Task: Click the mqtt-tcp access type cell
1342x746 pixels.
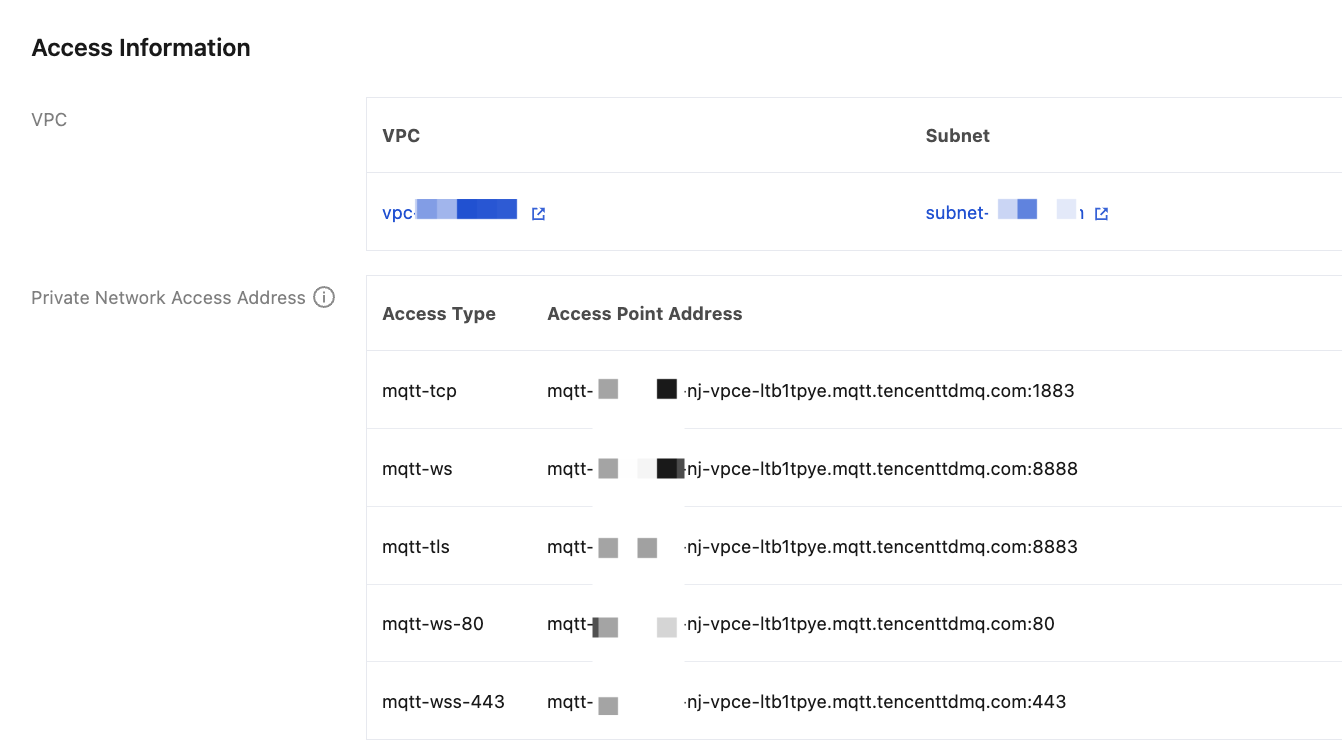Action: click(419, 390)
